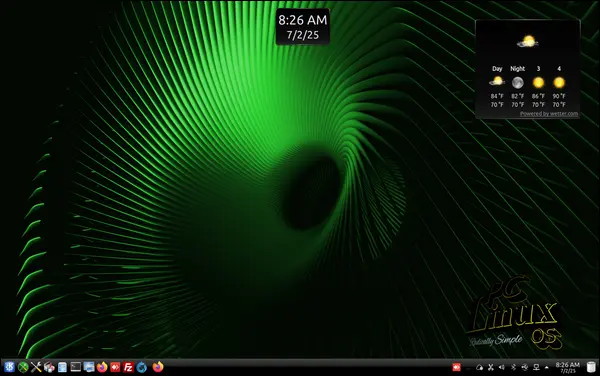Screen dimensions: 600x376
Task: Launch the software packages boxes icon
Action: point(49,367)
